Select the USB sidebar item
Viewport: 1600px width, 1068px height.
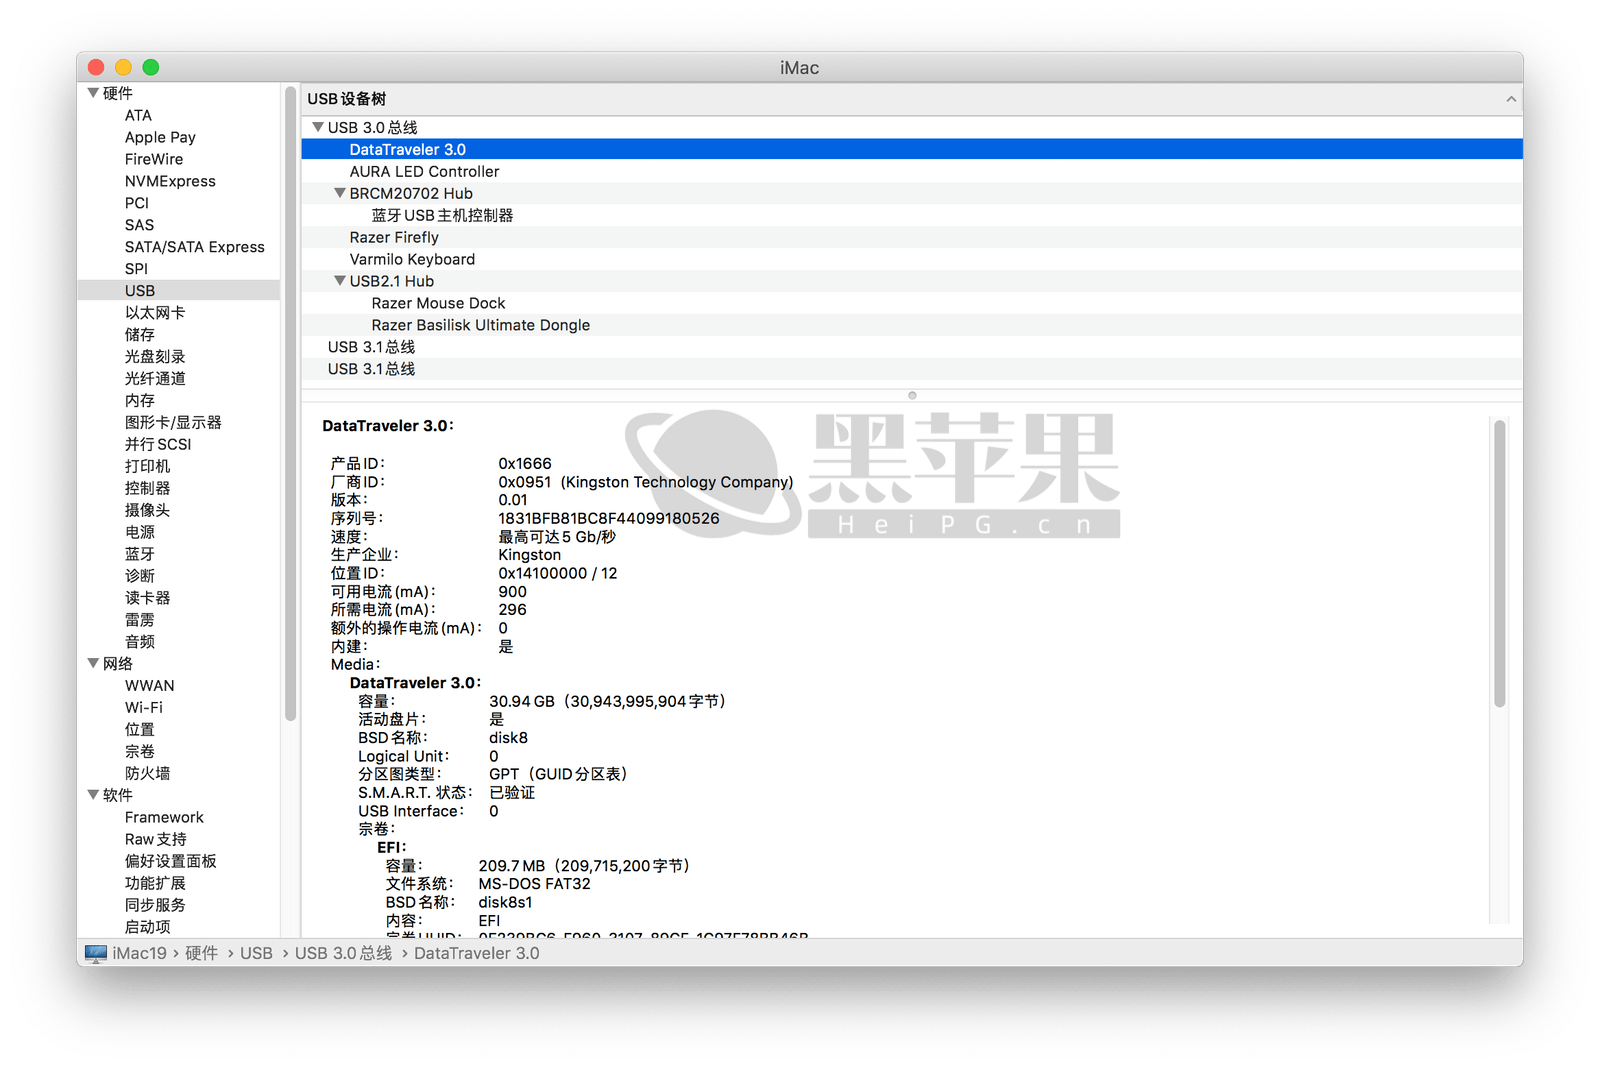point(179,291)
